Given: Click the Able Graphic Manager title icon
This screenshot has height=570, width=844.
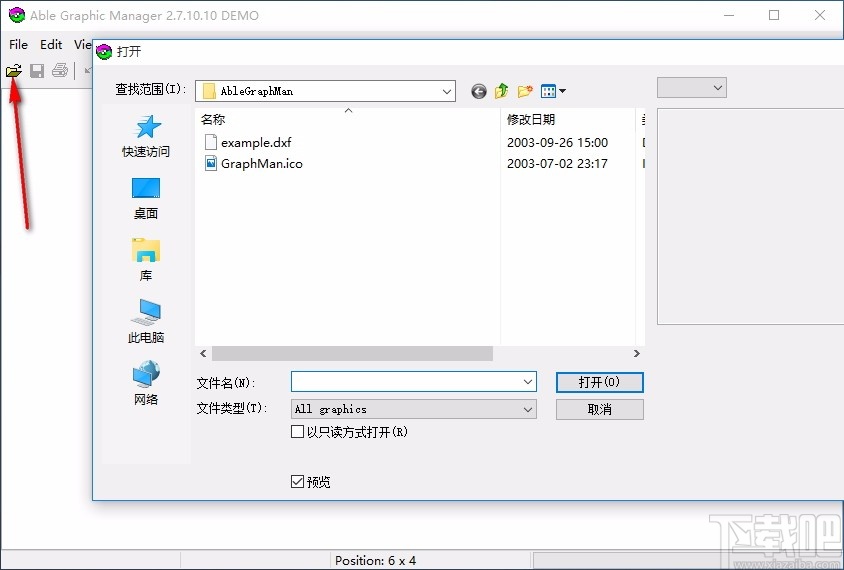Looking at the screenshot, I should pos(17,15).
